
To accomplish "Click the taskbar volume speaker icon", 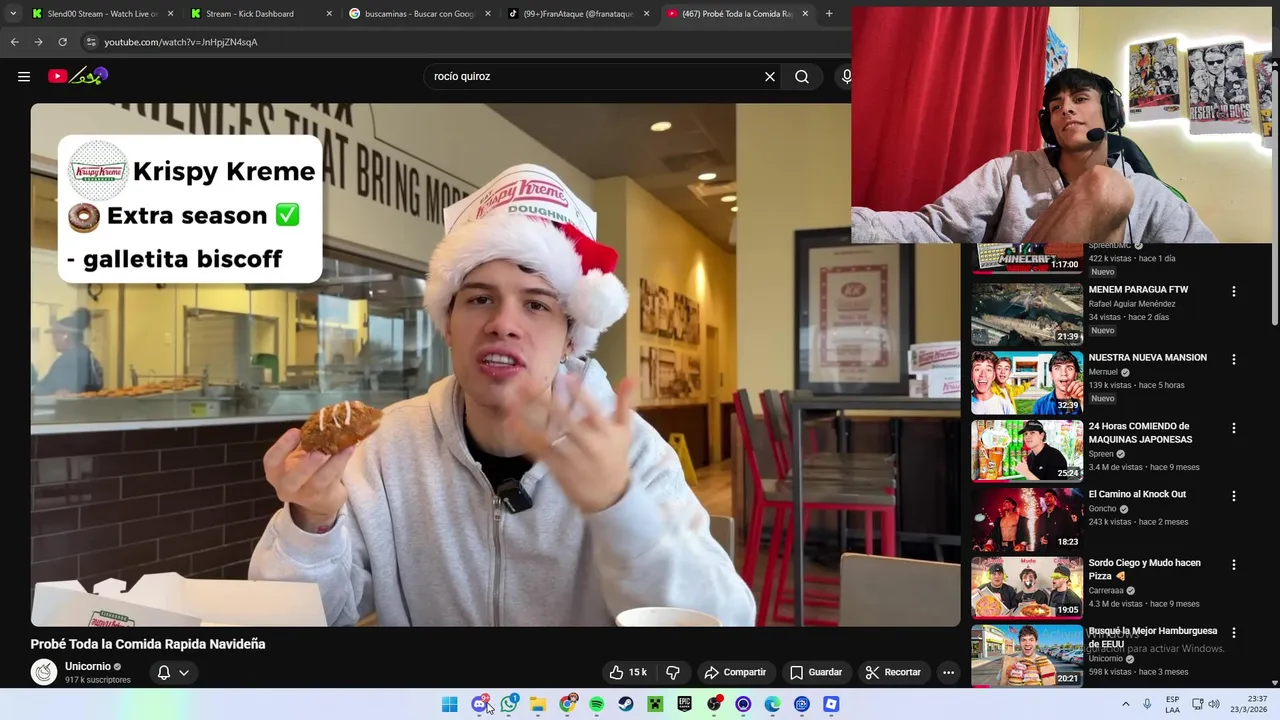I will [x=1214, y=704].
